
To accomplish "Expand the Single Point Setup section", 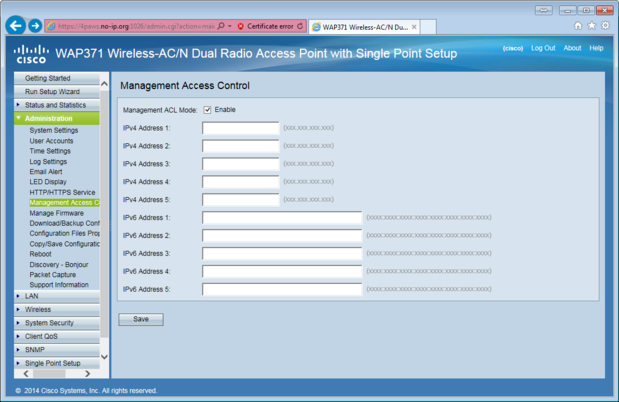I will 57,363.
